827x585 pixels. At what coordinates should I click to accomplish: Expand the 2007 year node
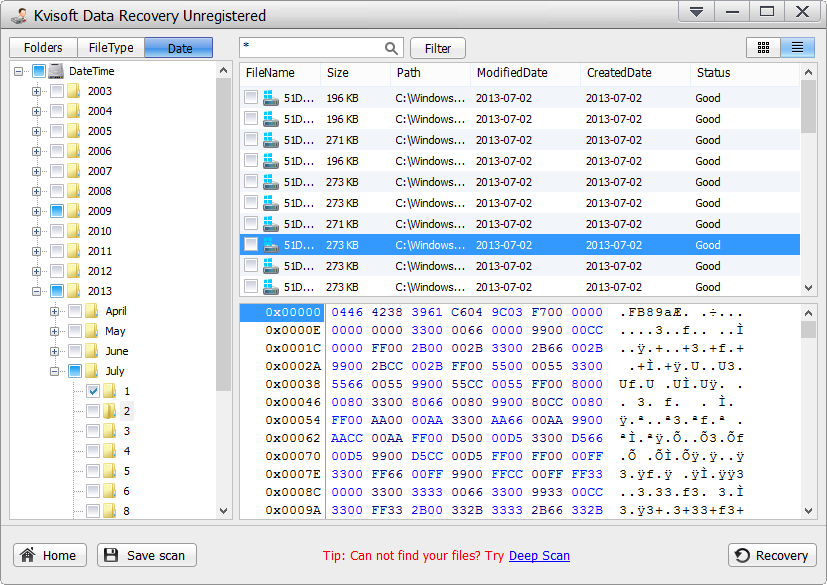36,171
